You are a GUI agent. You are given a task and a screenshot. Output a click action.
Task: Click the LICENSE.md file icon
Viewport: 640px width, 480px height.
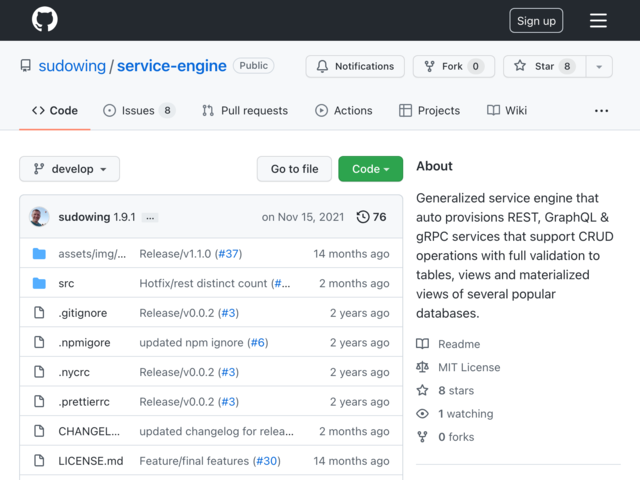click(39, 460)
